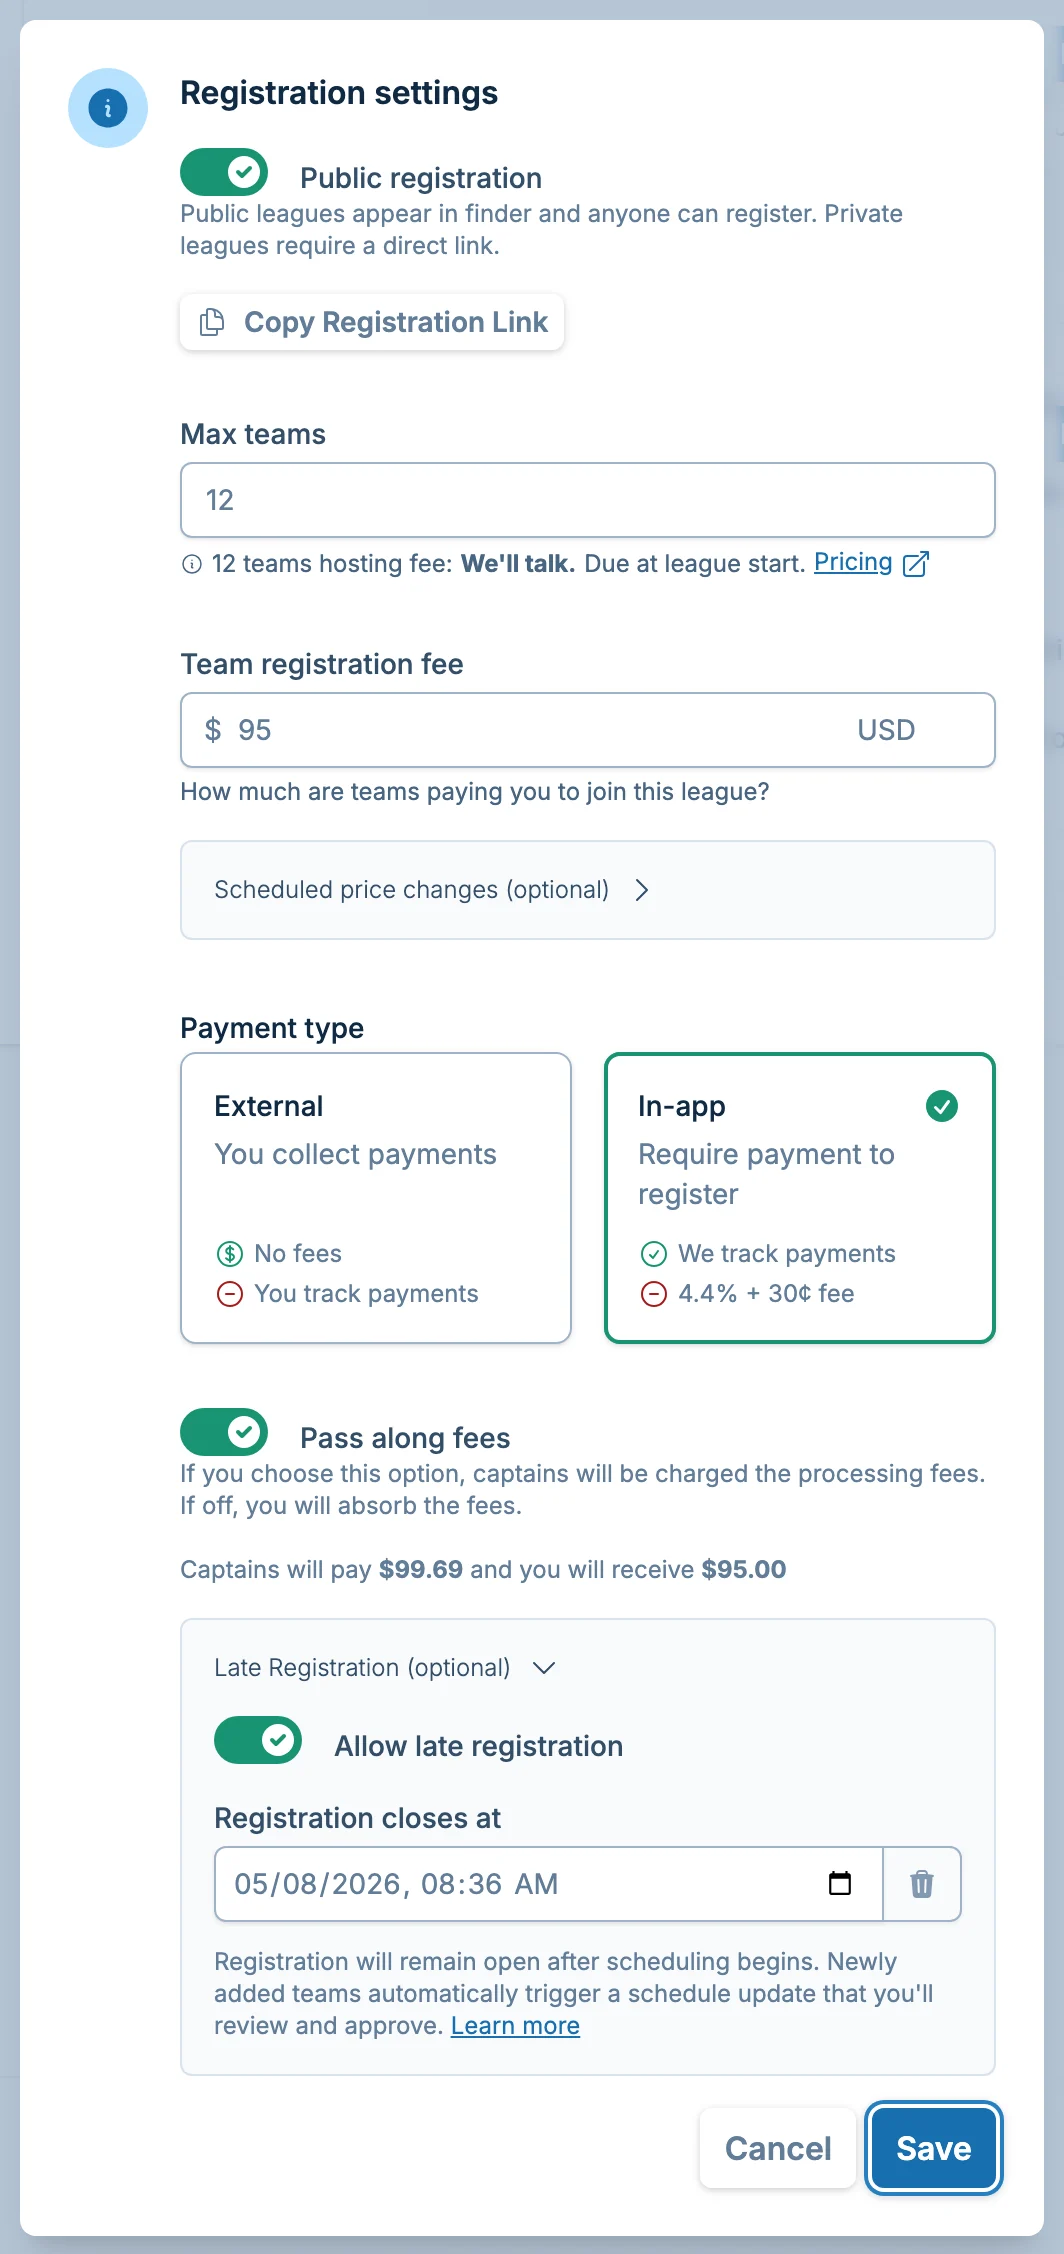
Task: Click the external-link icon next to Pricing
Action: pyautogui.click(x=915, y=562)
